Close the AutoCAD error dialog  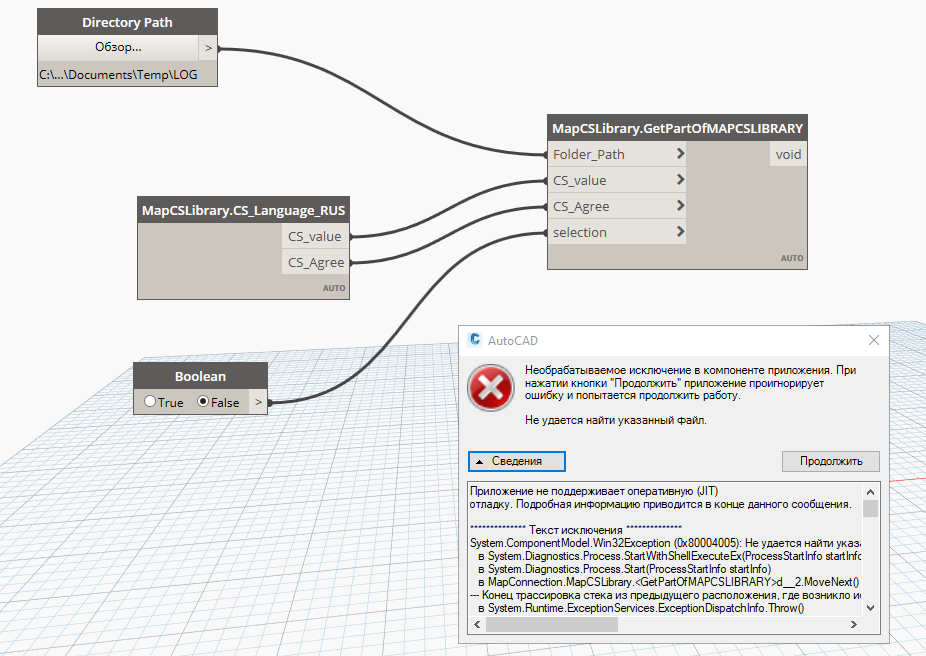pyautogui.click(x=874, y=340)
